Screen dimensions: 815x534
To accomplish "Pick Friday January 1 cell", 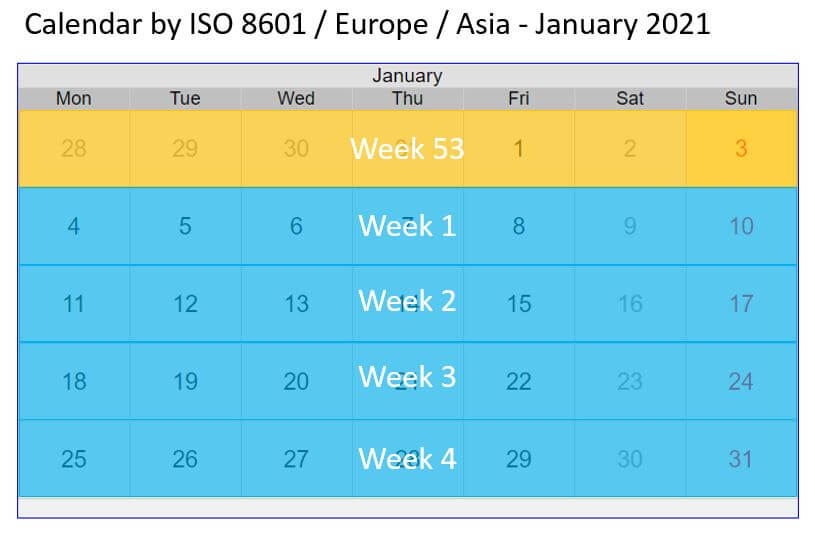I will coord(519,149).
